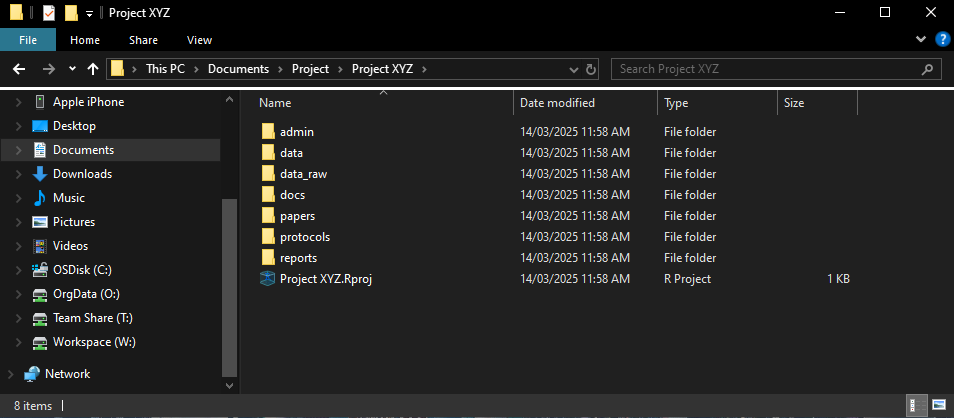The height and width of the screenshot is (418, 954).
Task: Open the Explorer Help question mark
Action: click(x=941, y=40)
